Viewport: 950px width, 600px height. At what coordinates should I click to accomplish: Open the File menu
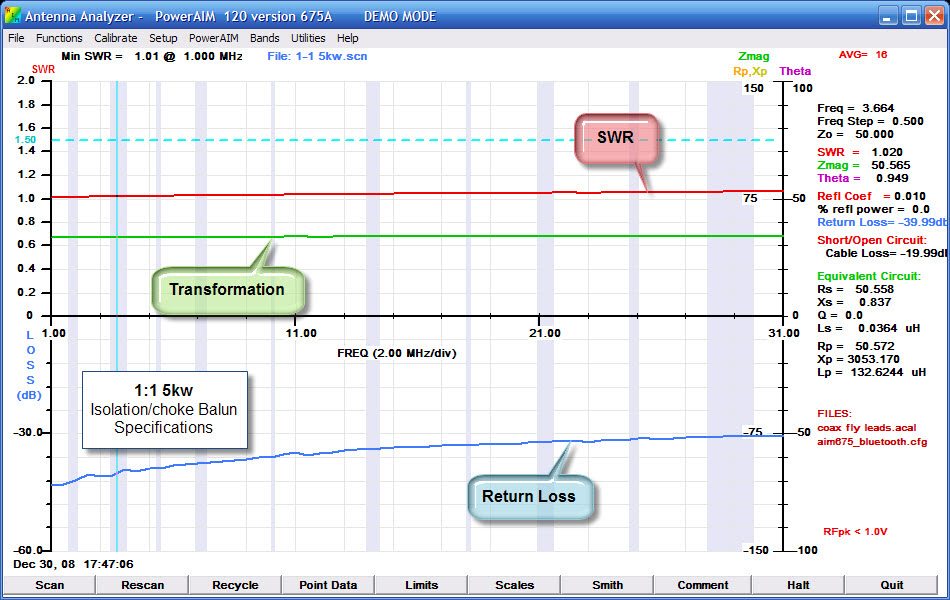pos(16,38)
